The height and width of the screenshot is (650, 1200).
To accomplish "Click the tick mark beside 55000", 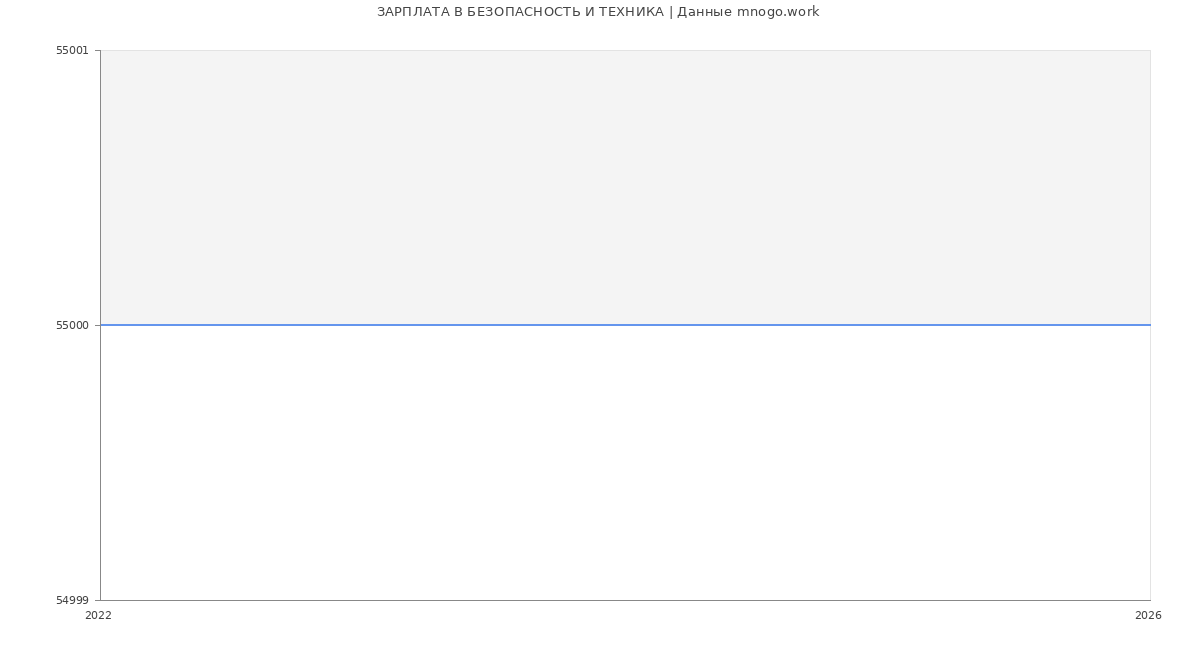I will click(98, 324).
